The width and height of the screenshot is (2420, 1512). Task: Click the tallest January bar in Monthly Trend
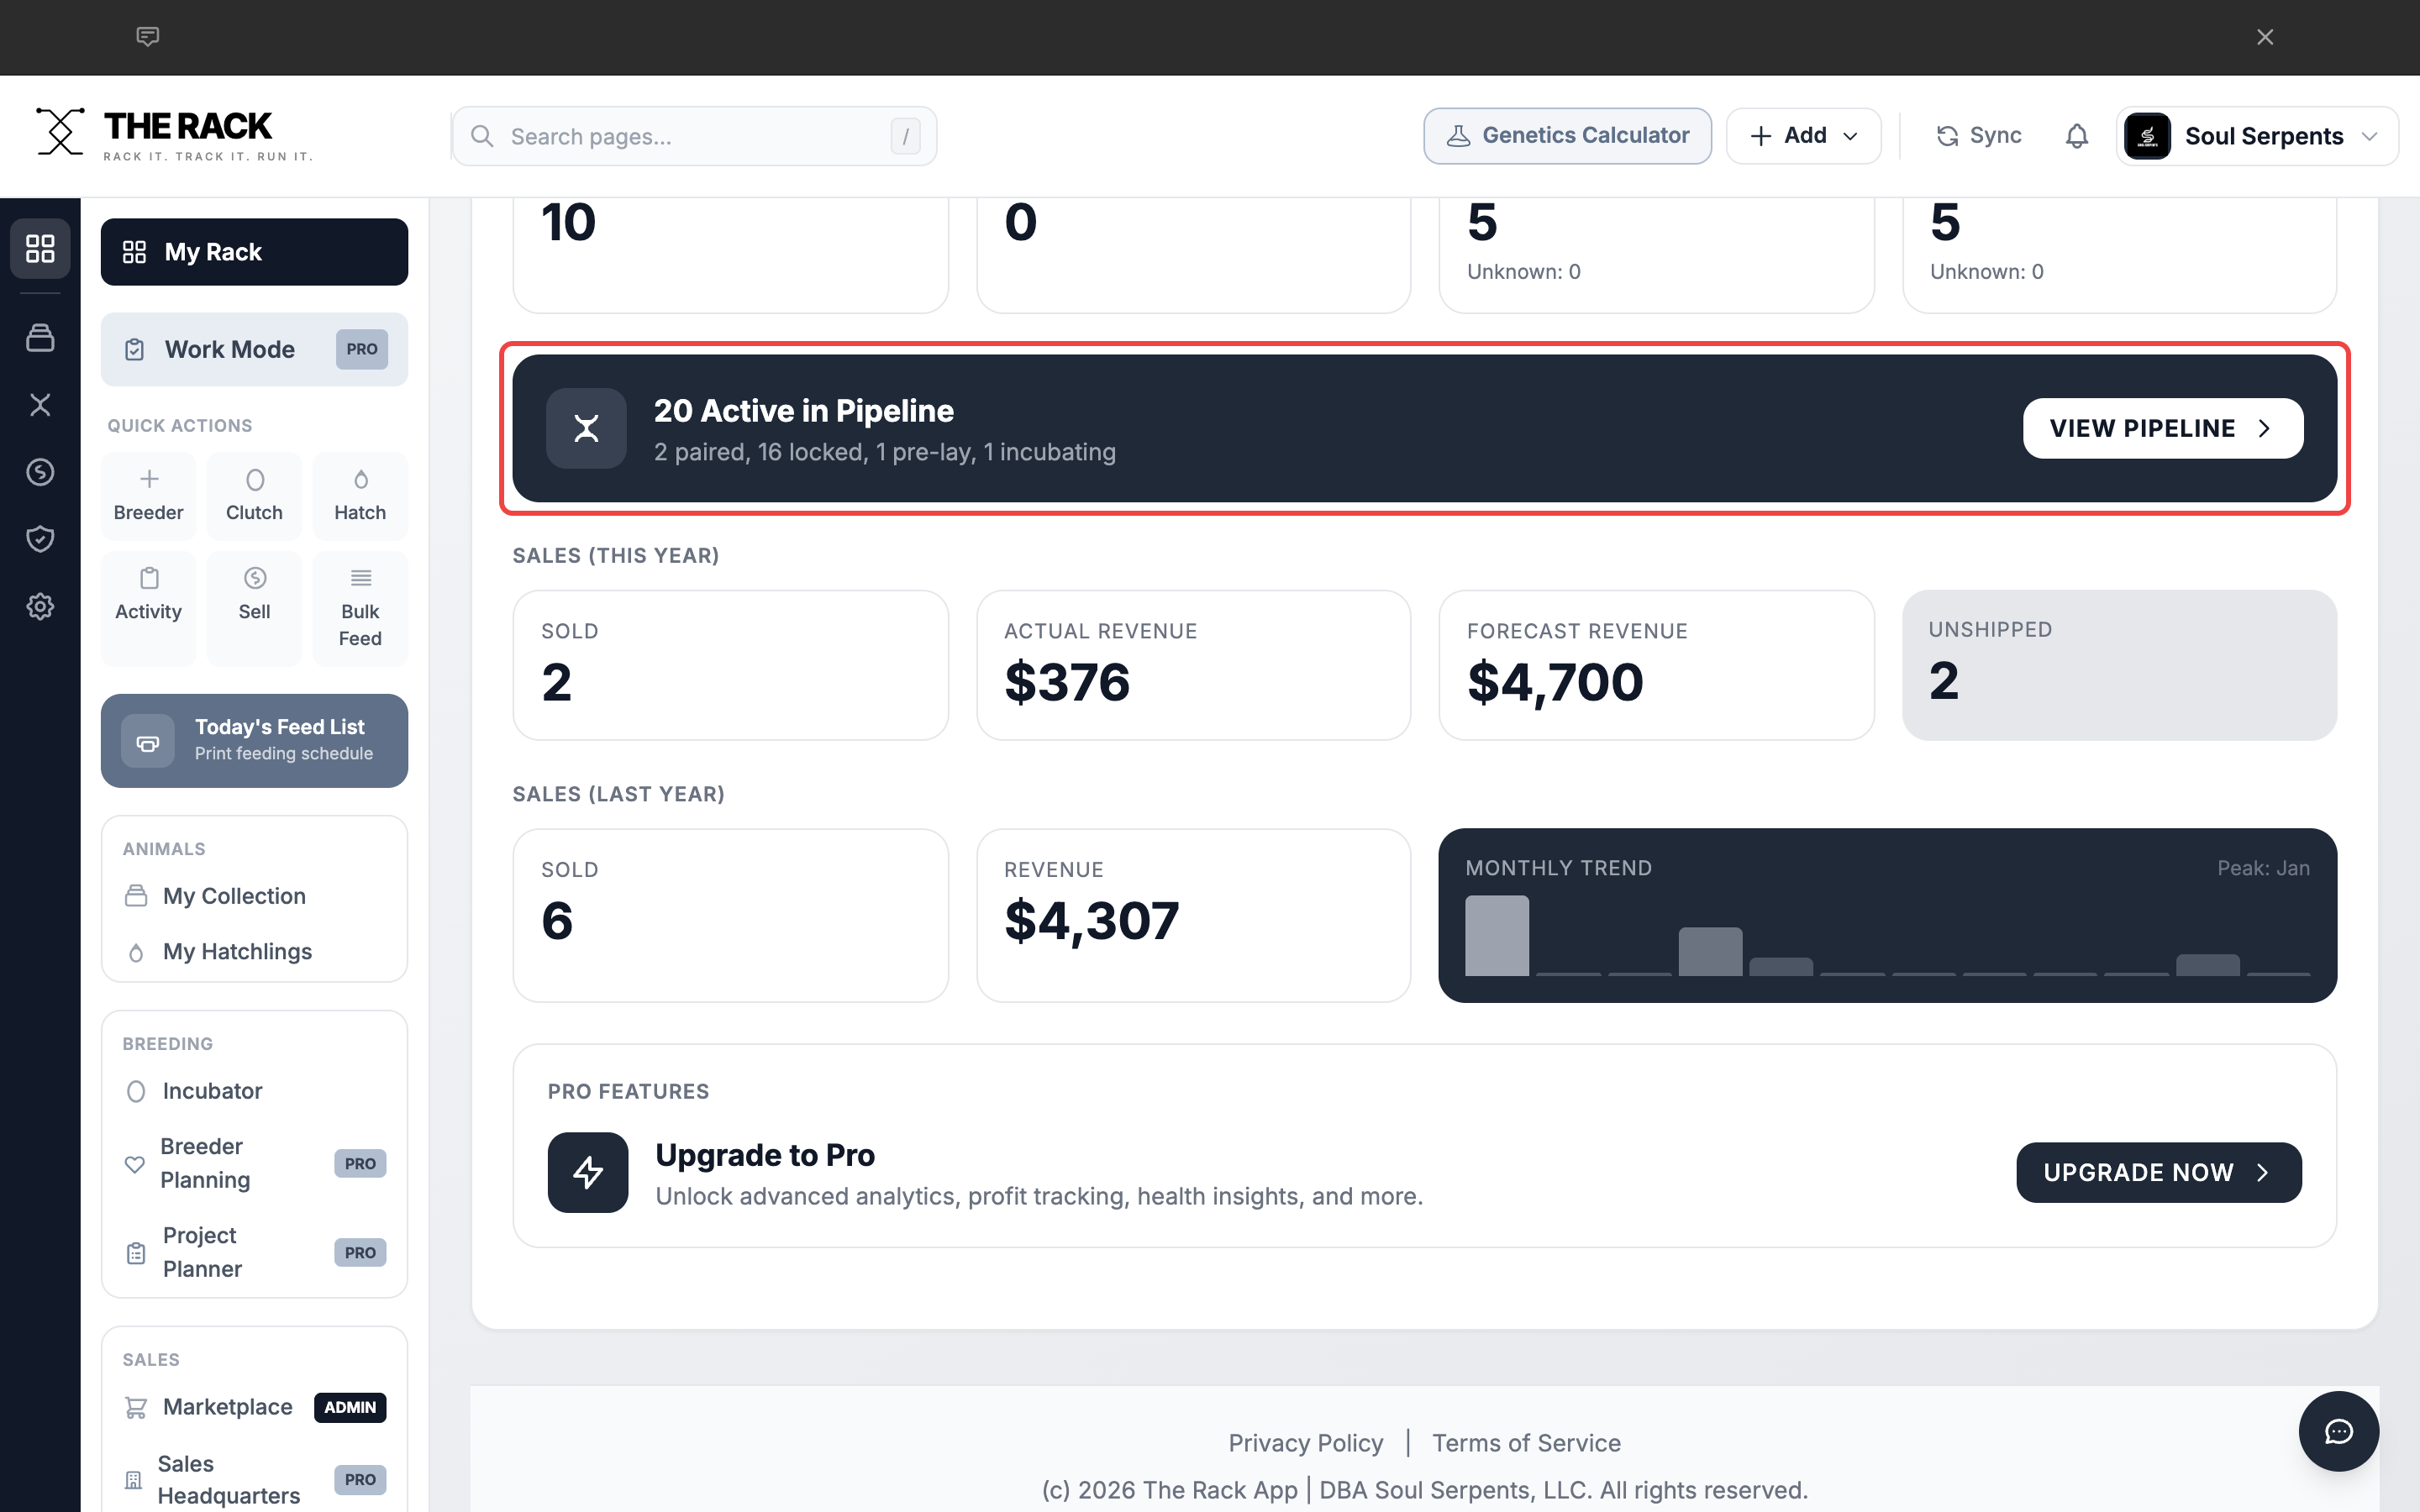1496,935
